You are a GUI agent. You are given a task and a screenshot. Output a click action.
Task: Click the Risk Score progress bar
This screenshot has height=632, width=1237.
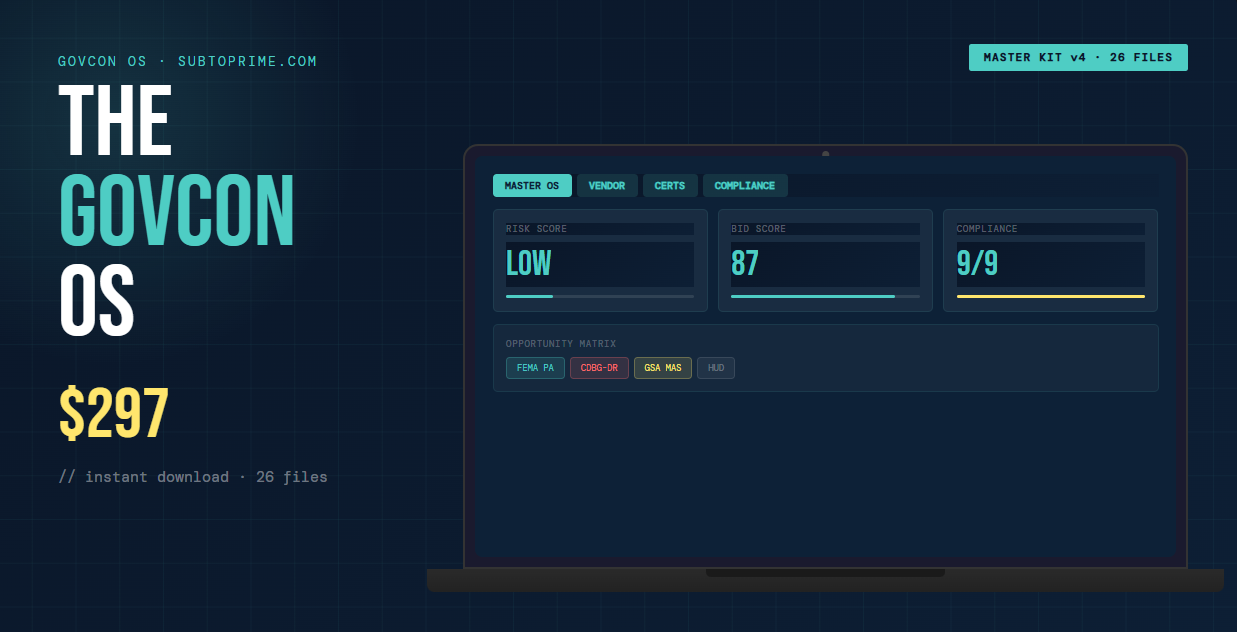(599, 296)
